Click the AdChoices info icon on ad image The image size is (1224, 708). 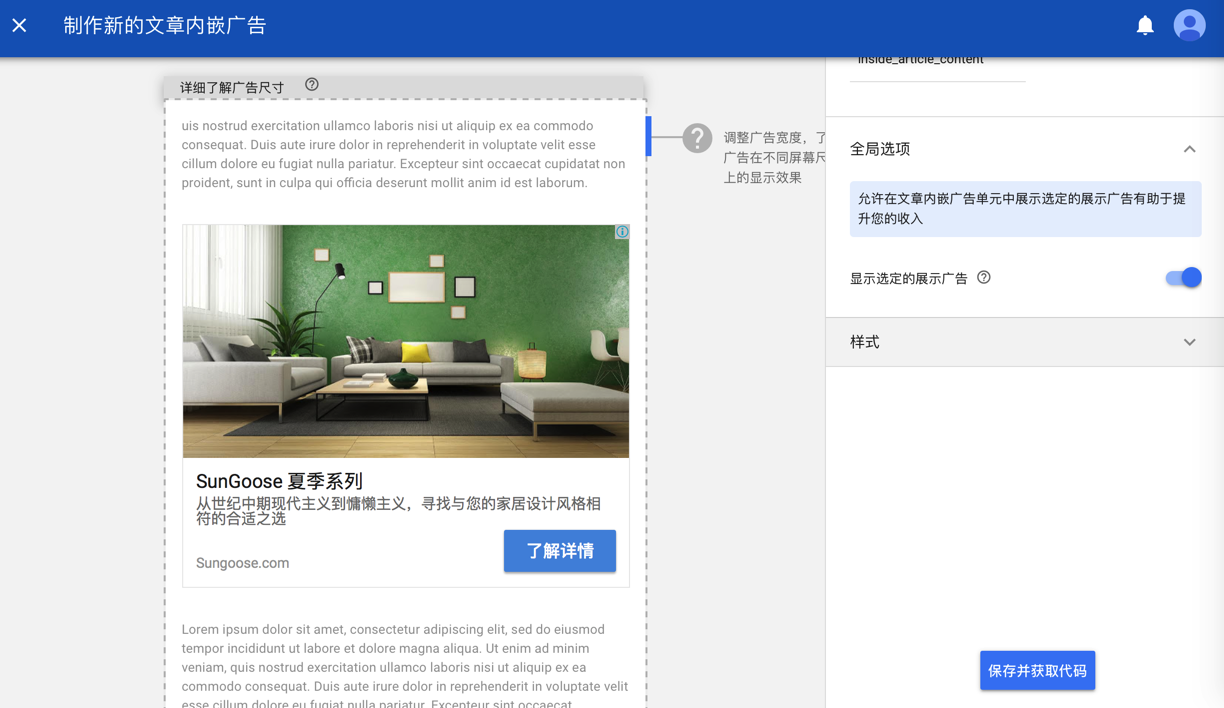click(x=622, y=232)
